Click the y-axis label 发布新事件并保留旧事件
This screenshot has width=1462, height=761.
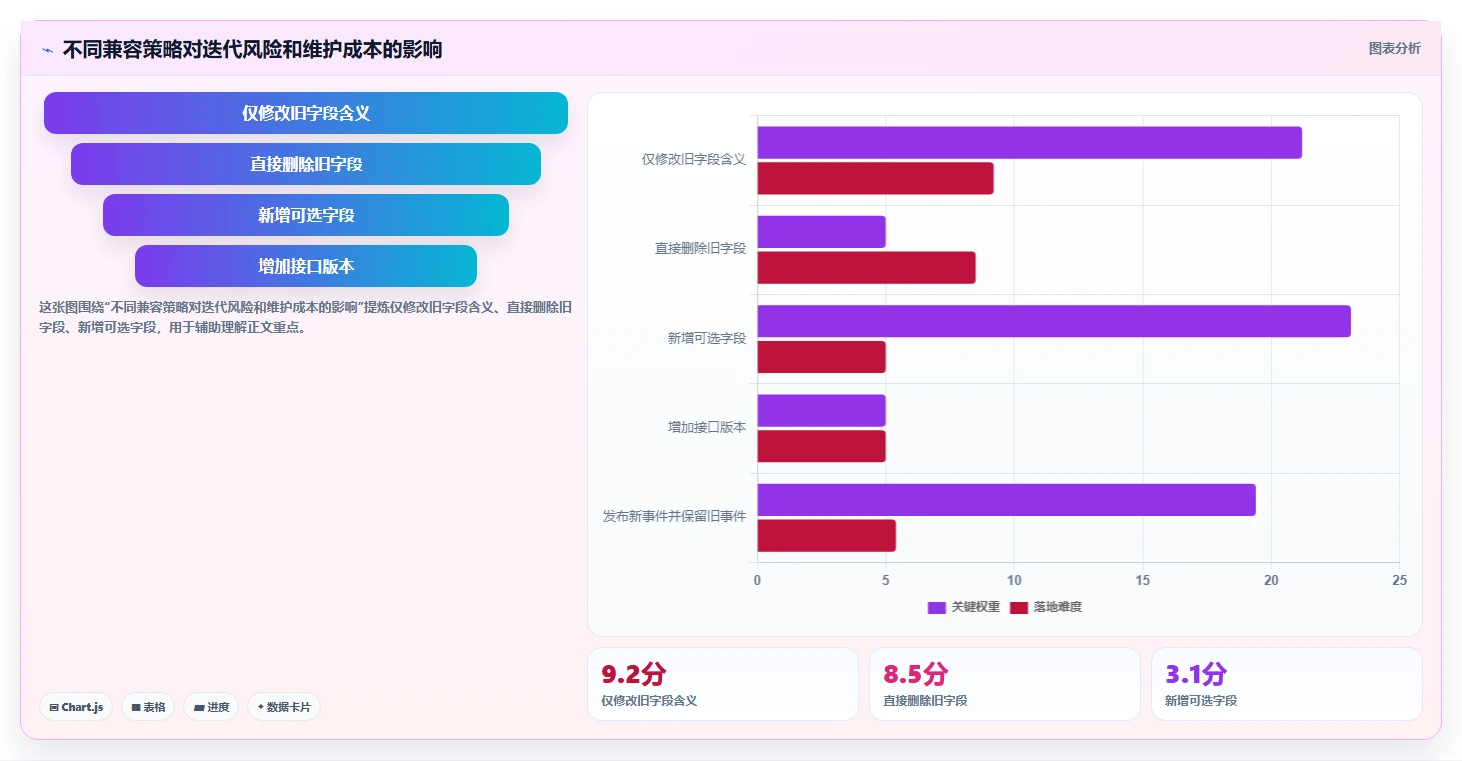674,516
